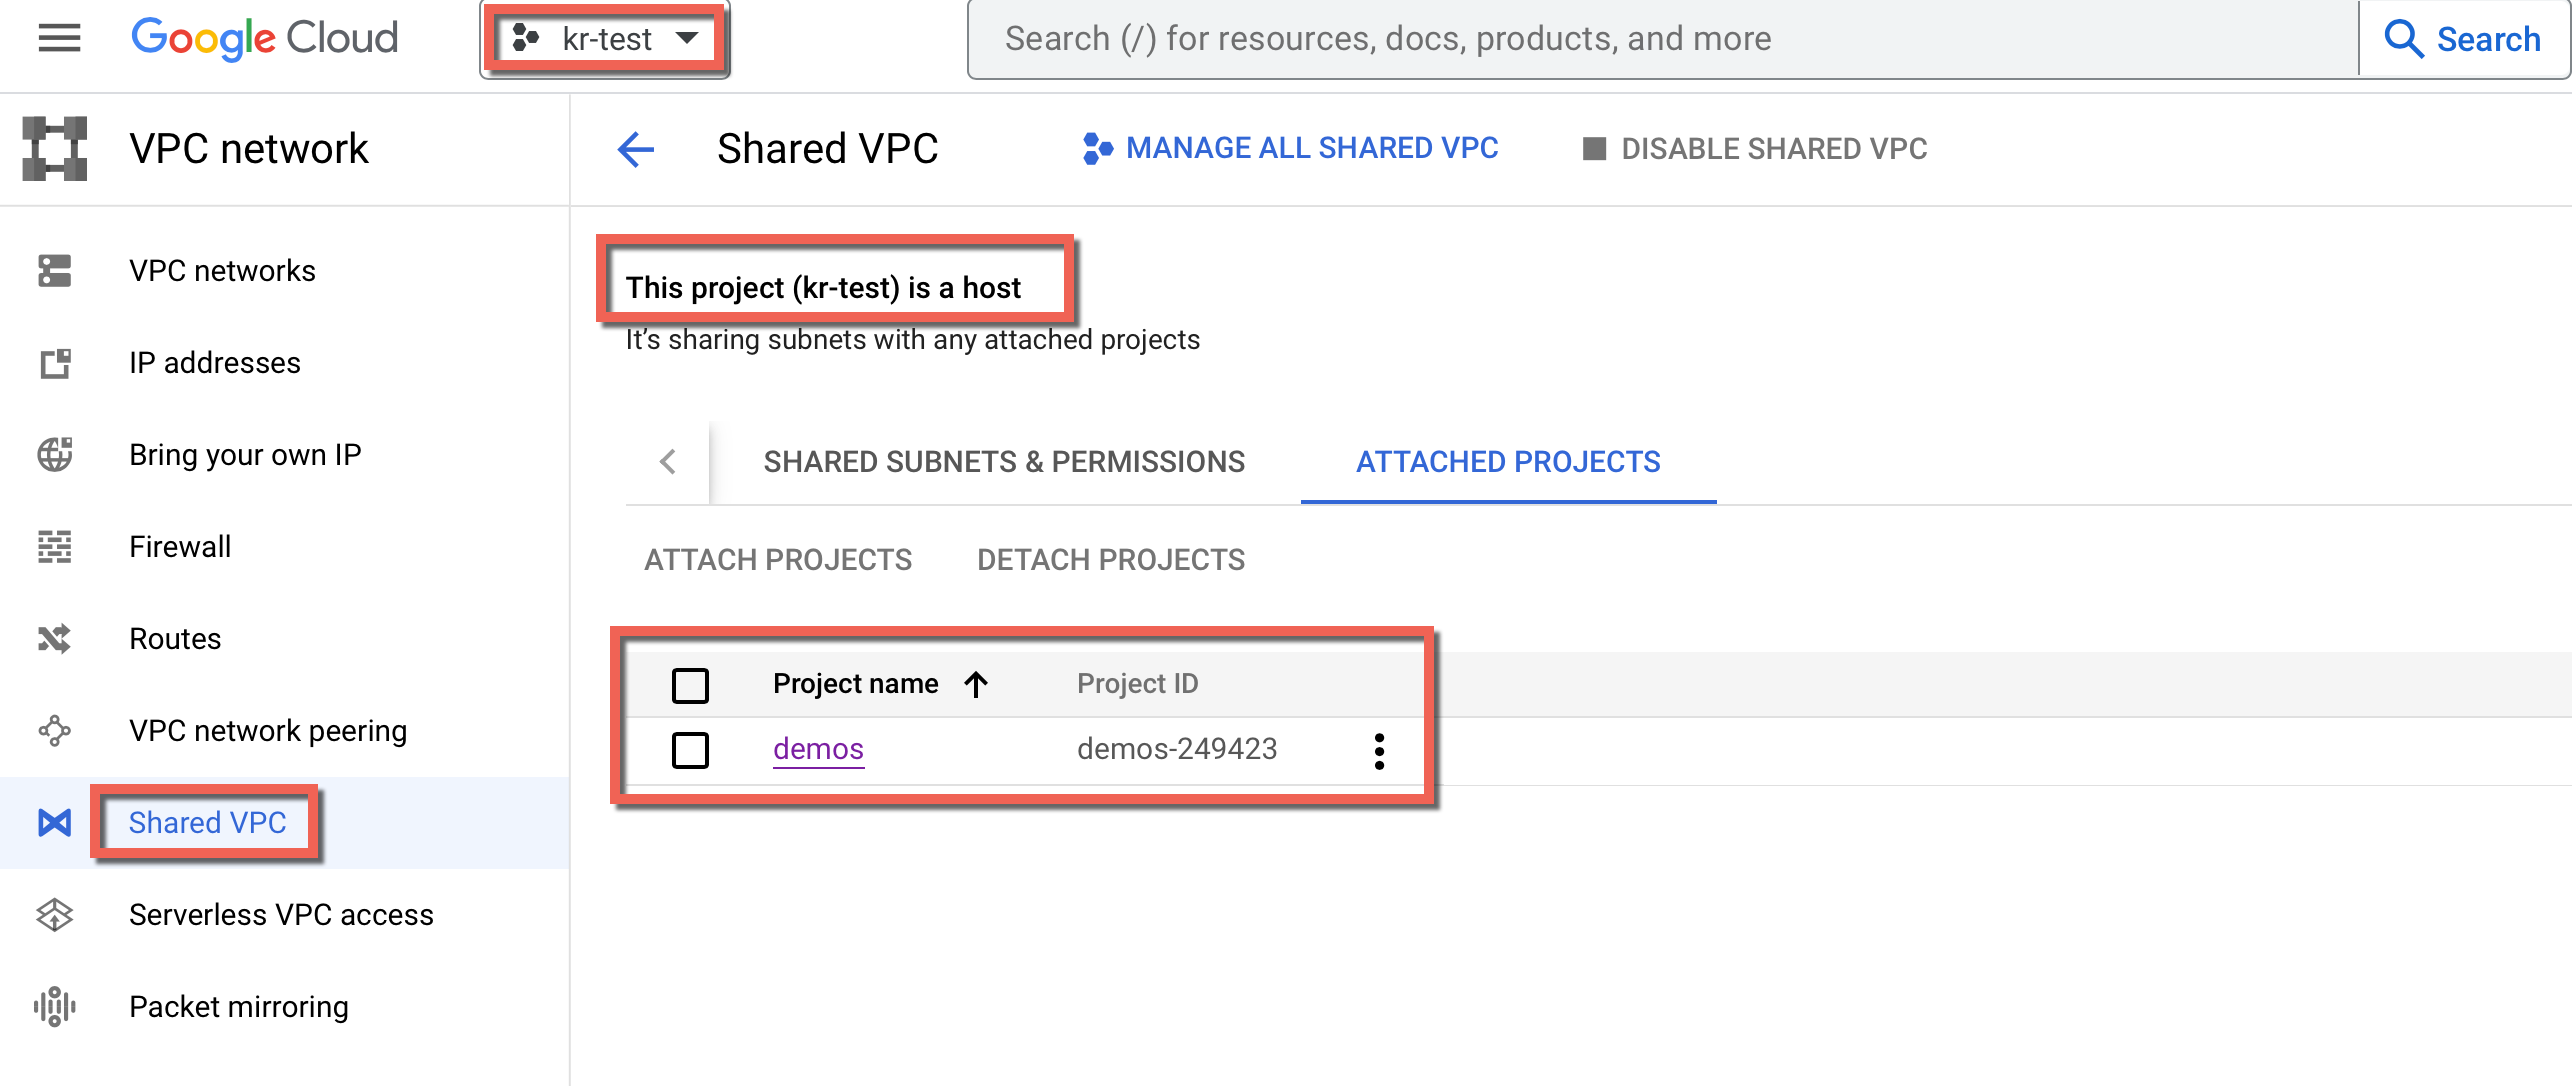Open Packet mirroring in sidebar
This screenshot has width=2572, height=1086.
pos(239,1007)
